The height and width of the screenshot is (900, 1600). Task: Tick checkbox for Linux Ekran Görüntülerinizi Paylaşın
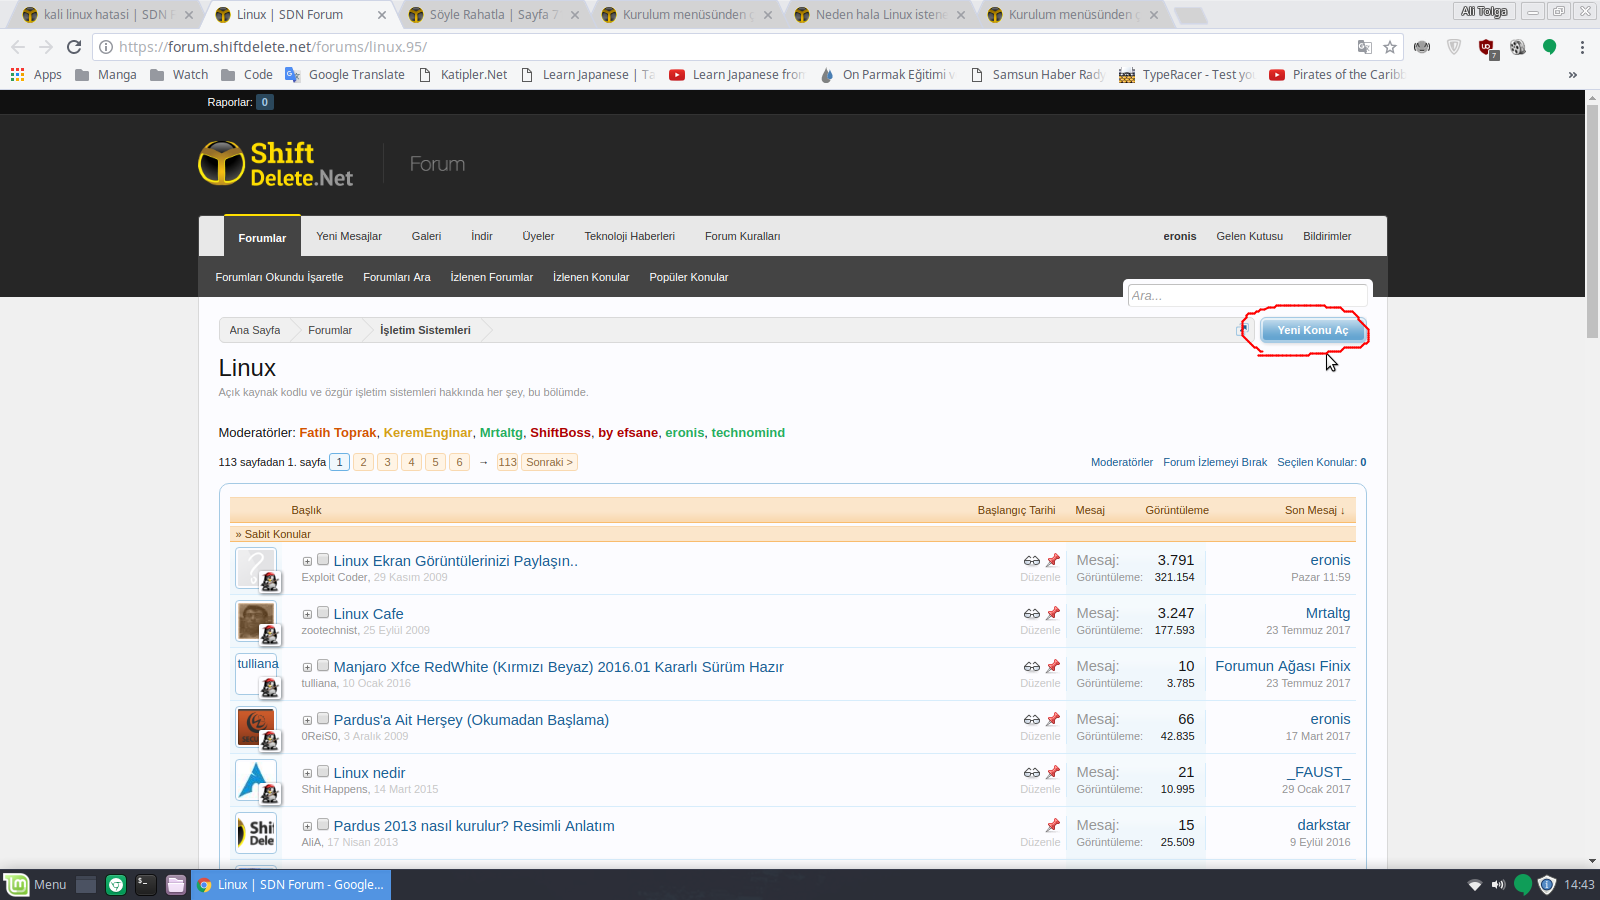tap(323, 560)
